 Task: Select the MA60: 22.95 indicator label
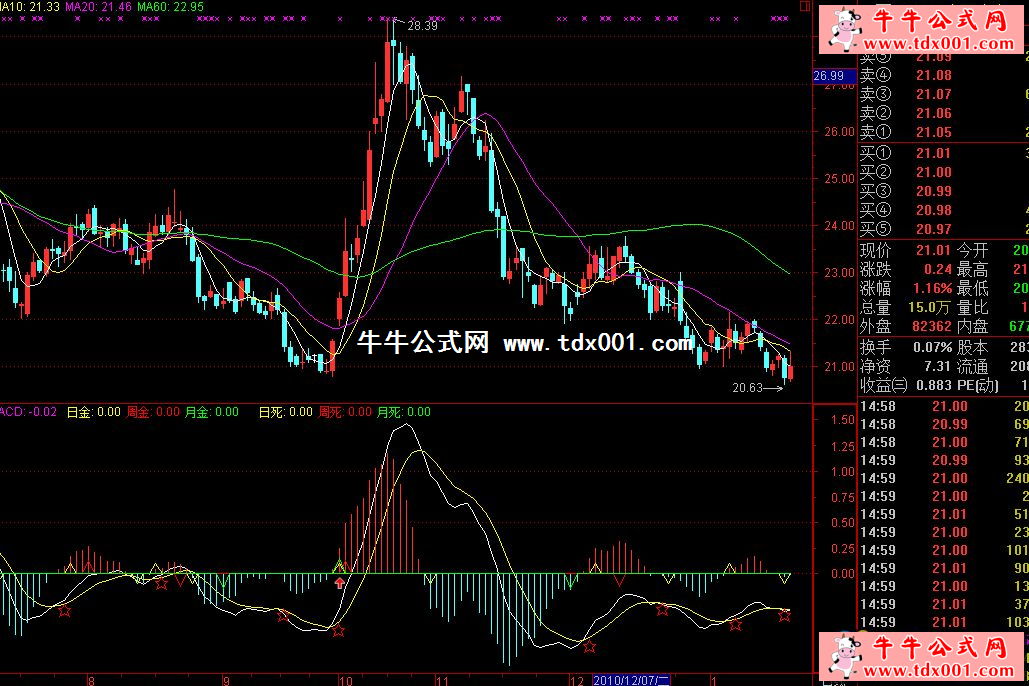pyautogui.click(x=170, y=7)
